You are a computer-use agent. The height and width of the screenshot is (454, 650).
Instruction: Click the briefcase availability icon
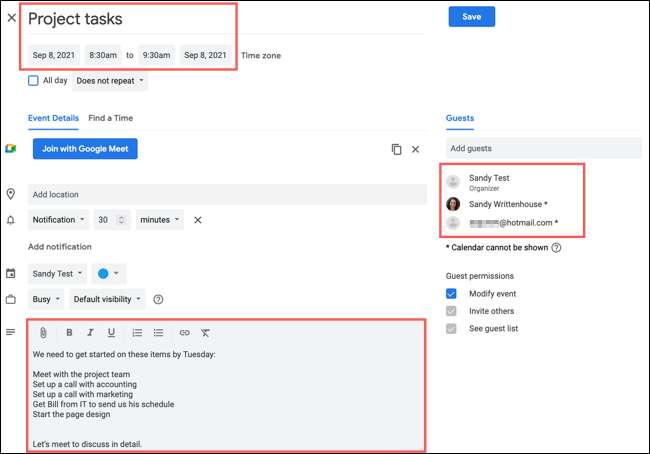point(11,299)
